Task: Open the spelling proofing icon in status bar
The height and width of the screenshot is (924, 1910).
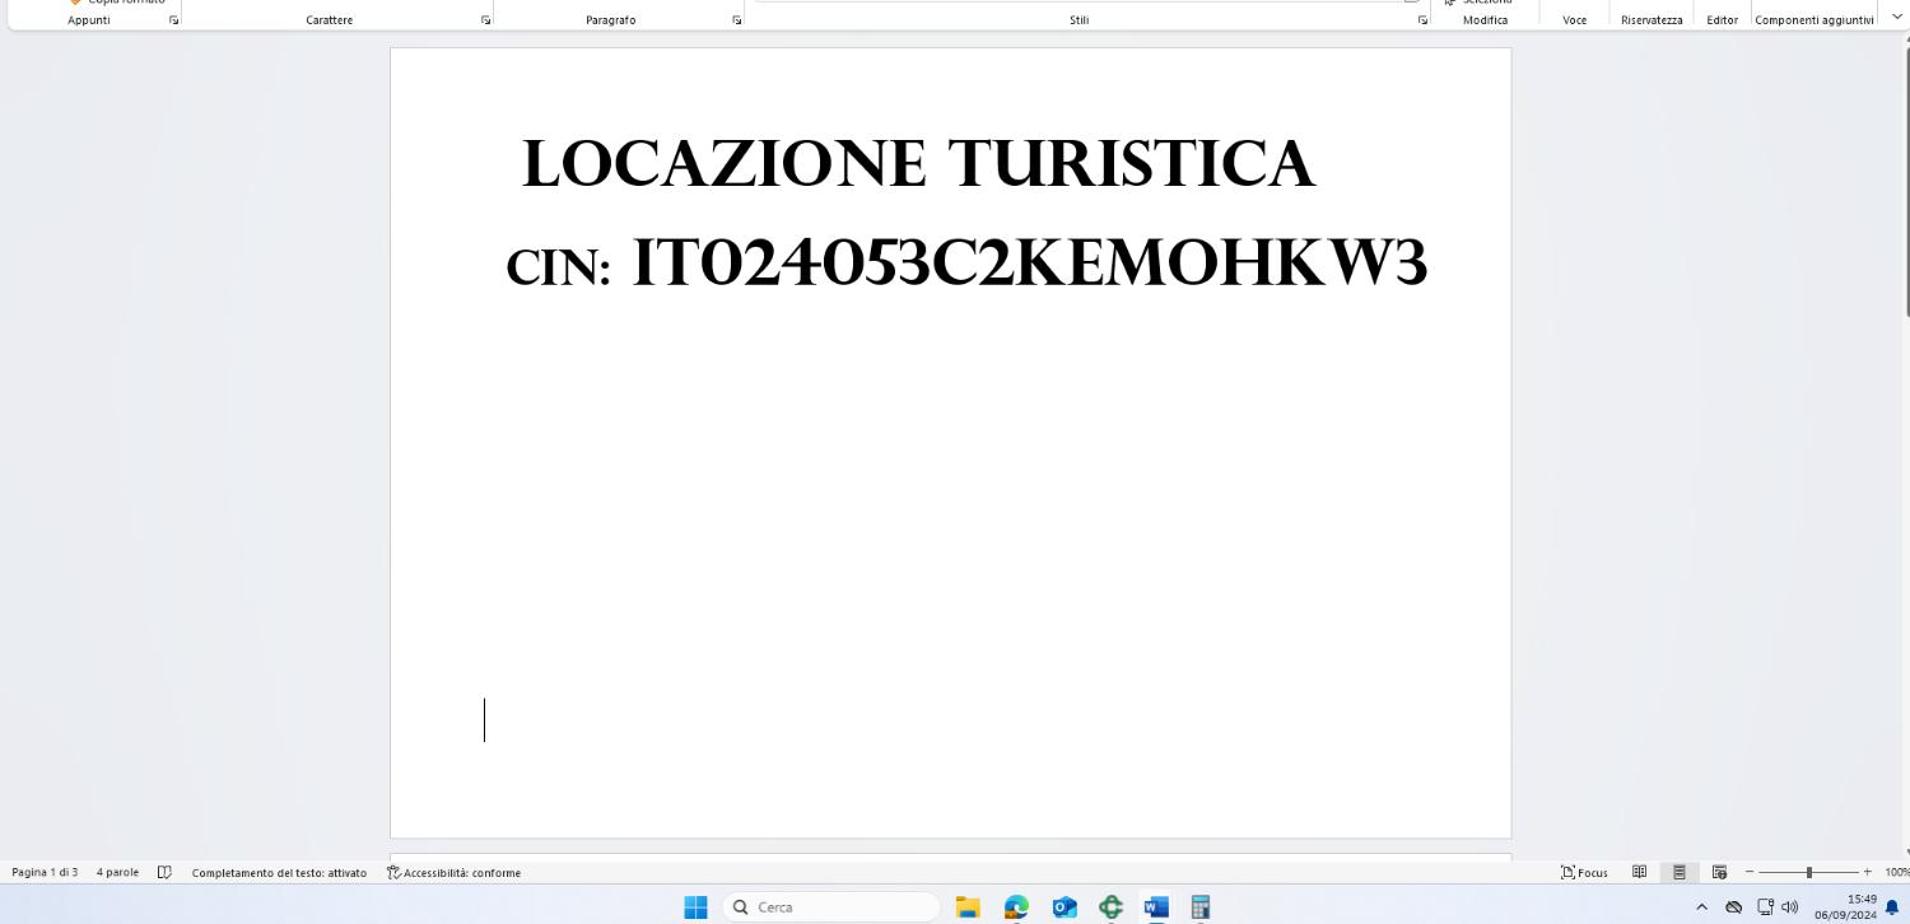Action: click(165, 872)
